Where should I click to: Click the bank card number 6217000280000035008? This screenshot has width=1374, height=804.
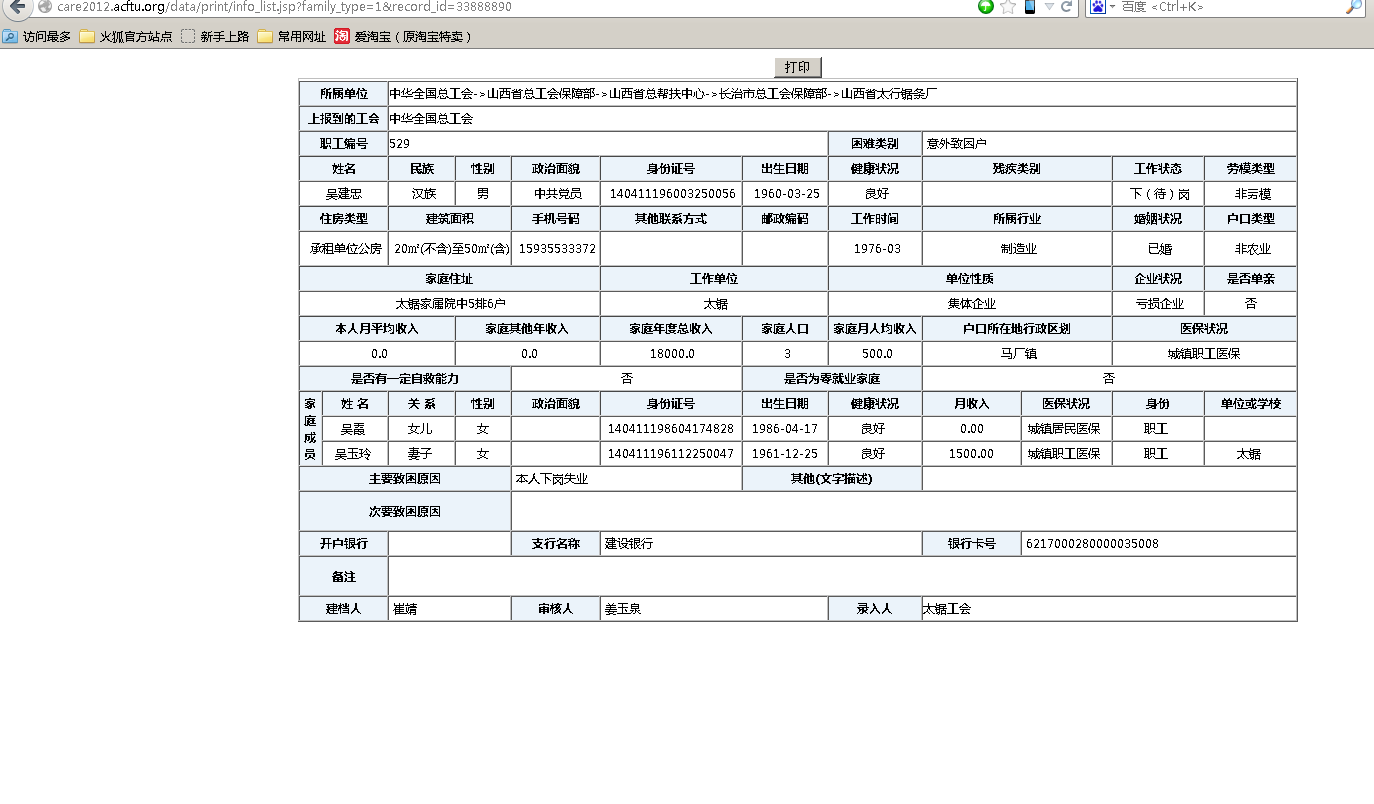(x=1091, y=544)
